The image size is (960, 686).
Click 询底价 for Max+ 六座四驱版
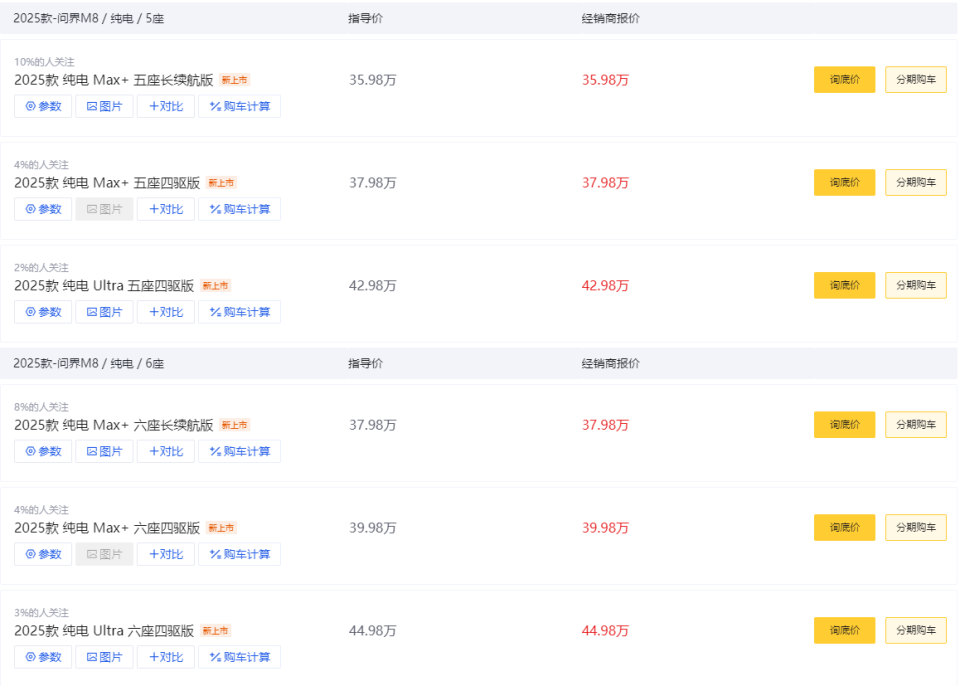[x=844, y=527]
